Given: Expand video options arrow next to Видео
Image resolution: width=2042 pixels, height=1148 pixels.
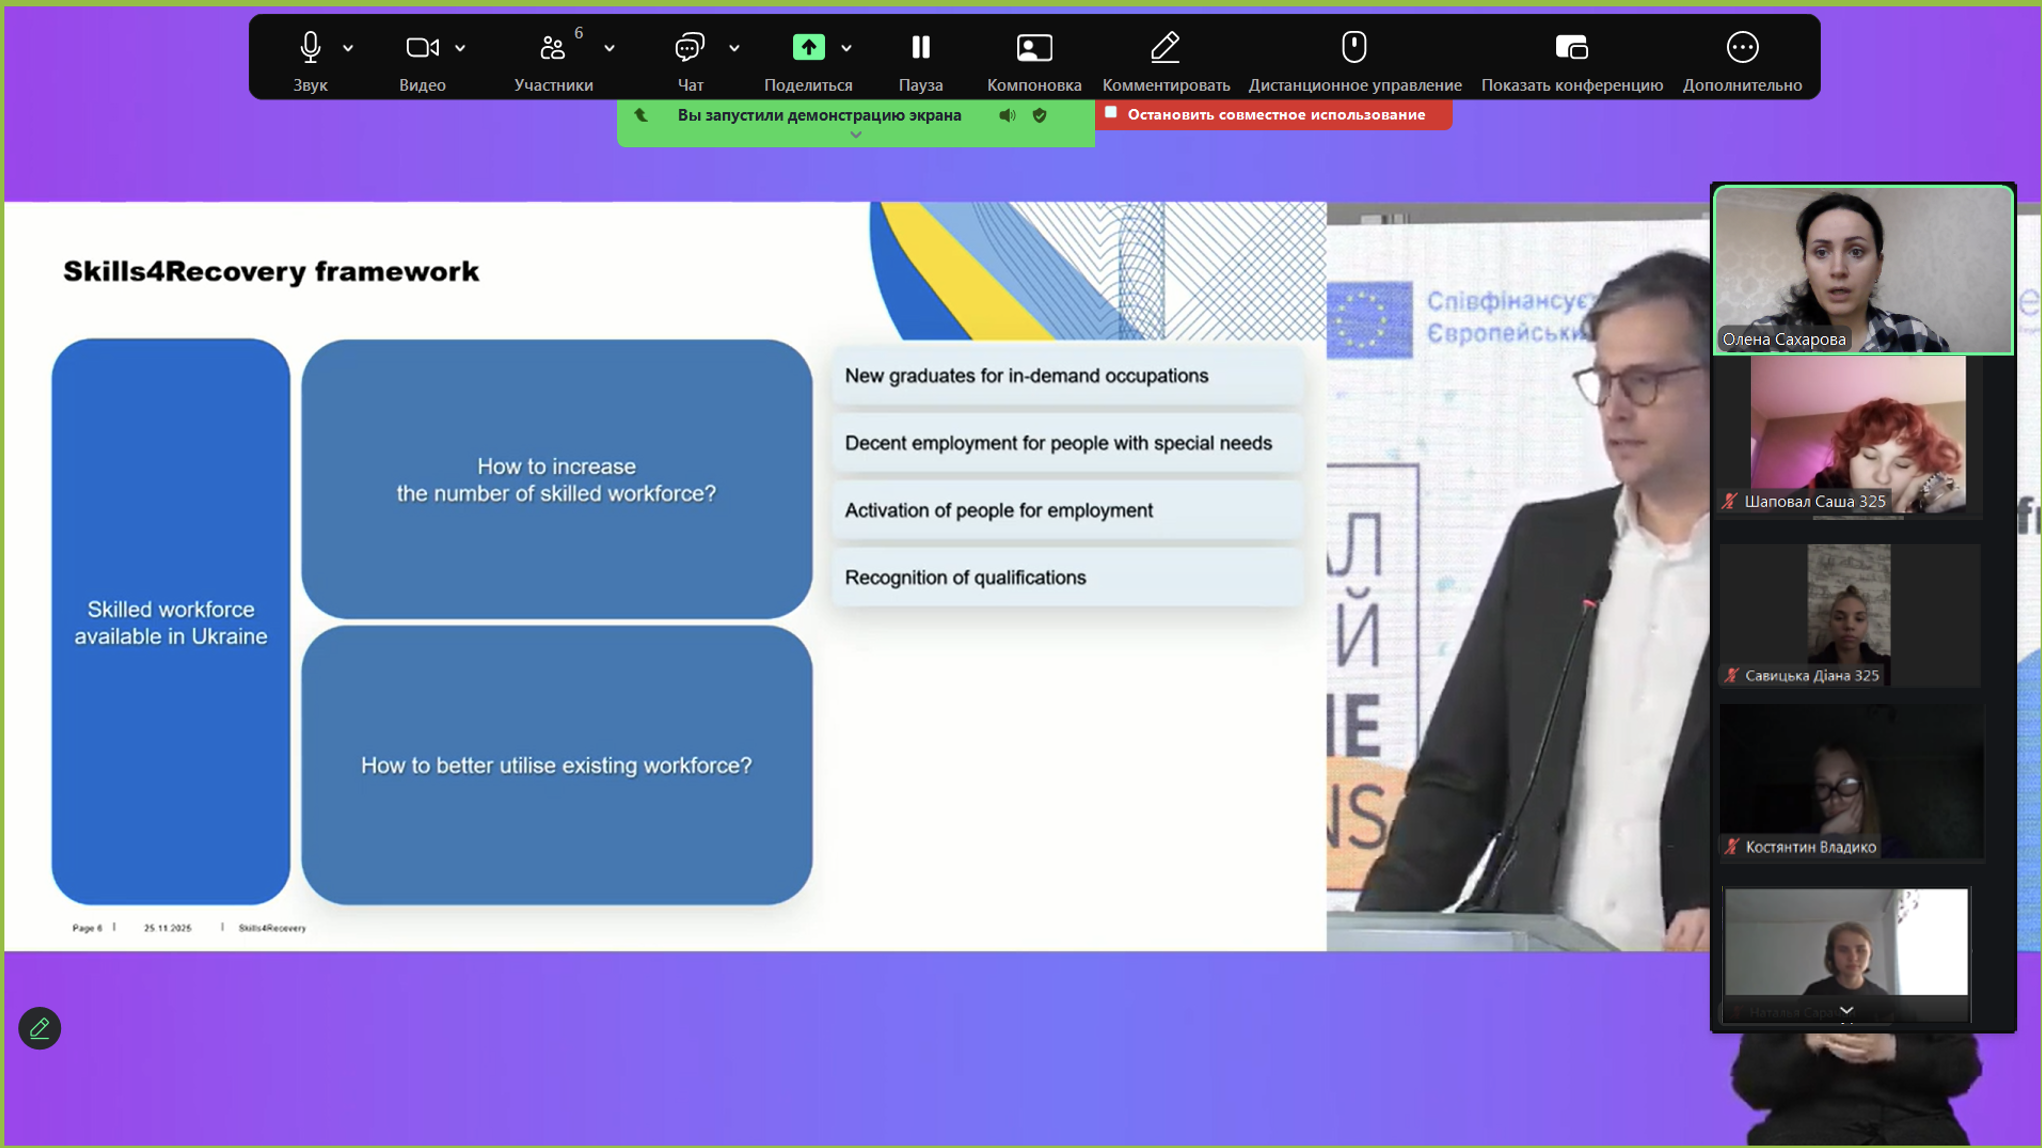Looking at the screenshot, I should tap(460, 48).
